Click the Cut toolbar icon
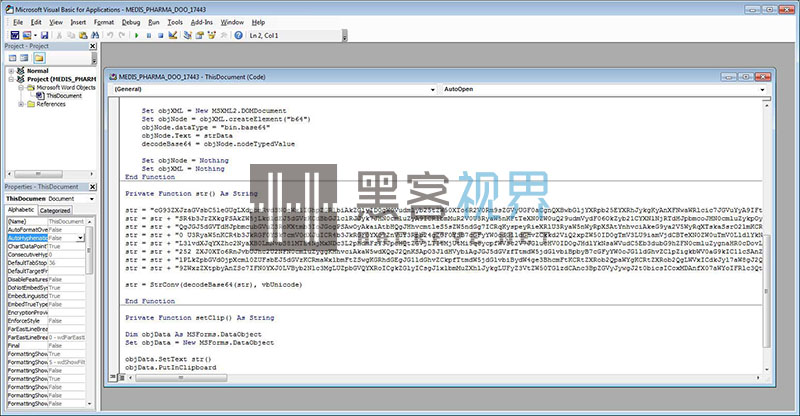Image resolution: width=800 pixels, height=416 pixels. coord(59,35)
